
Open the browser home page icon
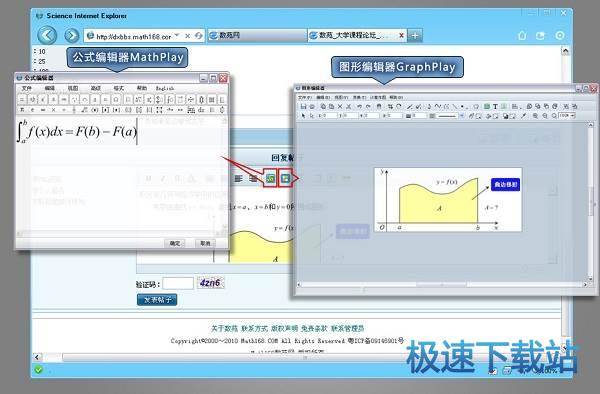[x=522, y=36]
